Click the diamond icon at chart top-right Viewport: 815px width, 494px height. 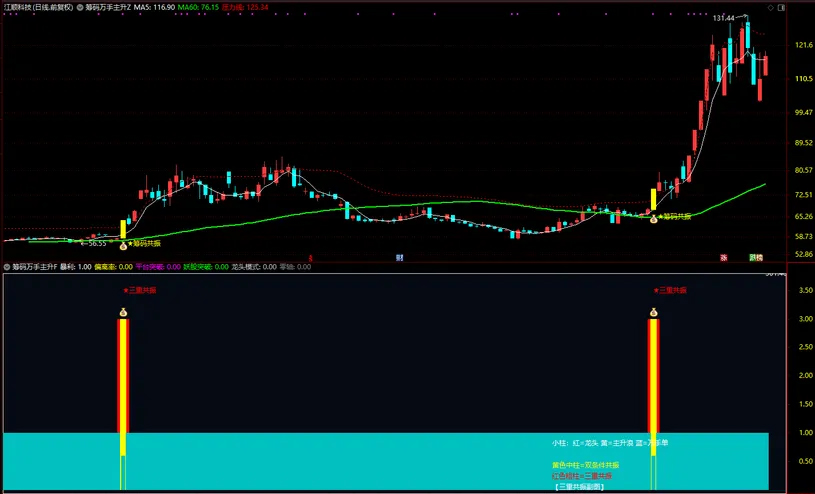coord(771,7)
